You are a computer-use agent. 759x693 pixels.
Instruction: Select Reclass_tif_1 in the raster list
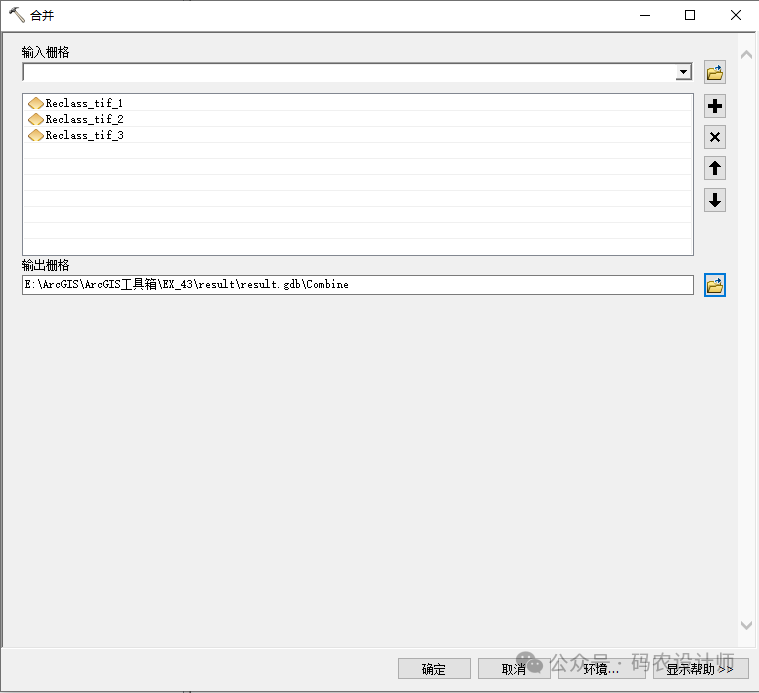coord(84,103)
